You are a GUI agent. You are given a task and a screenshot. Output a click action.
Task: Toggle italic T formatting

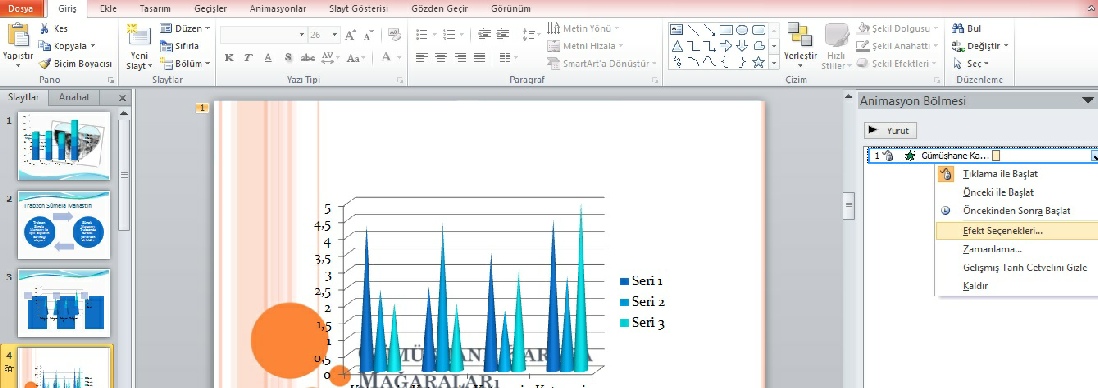[x=248, y=57]
